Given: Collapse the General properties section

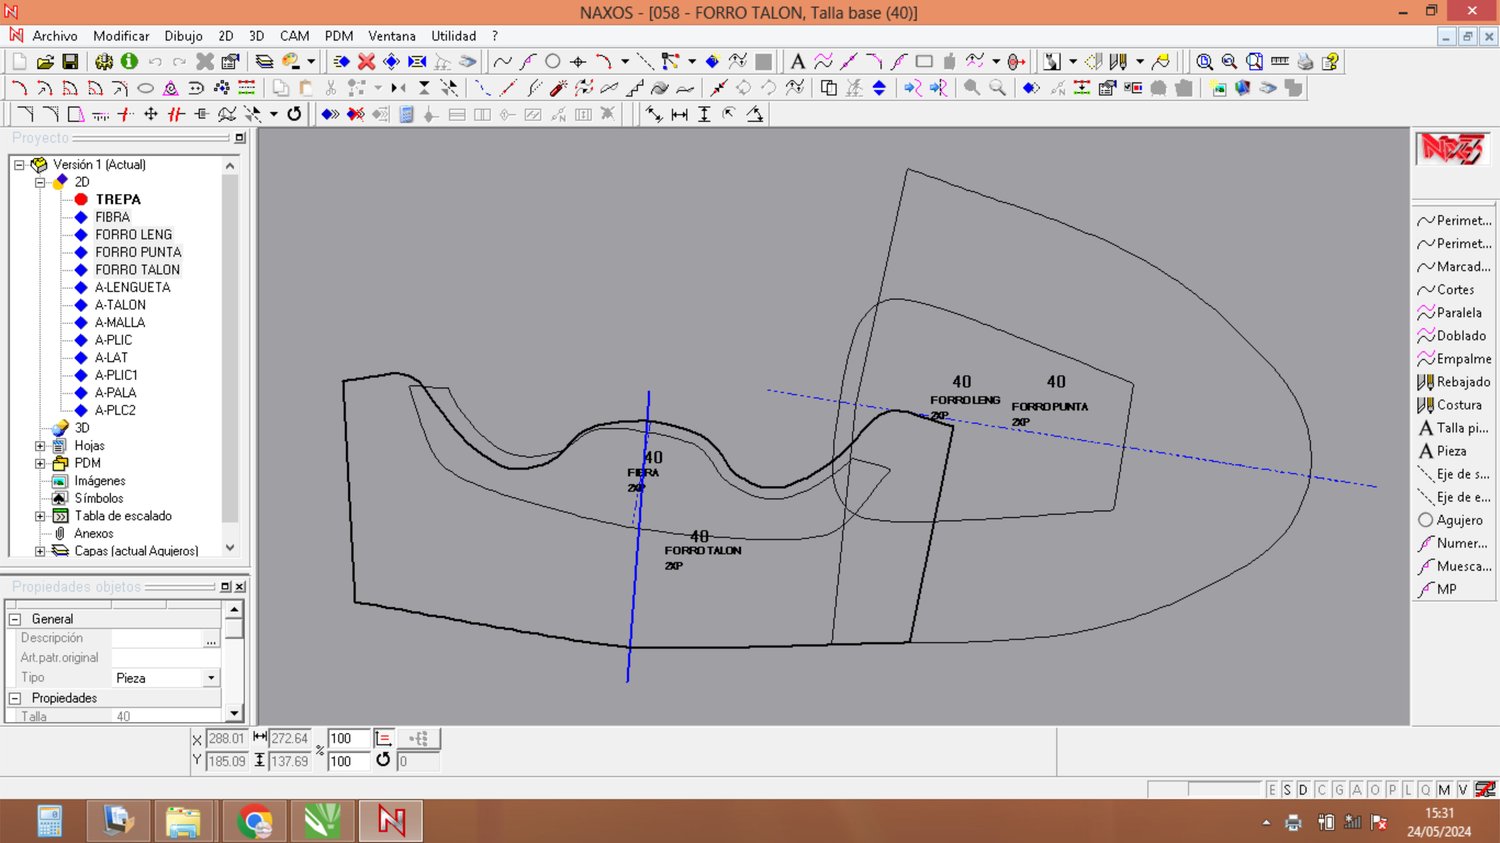Looking at the screenshot, I should click(15, 619).
